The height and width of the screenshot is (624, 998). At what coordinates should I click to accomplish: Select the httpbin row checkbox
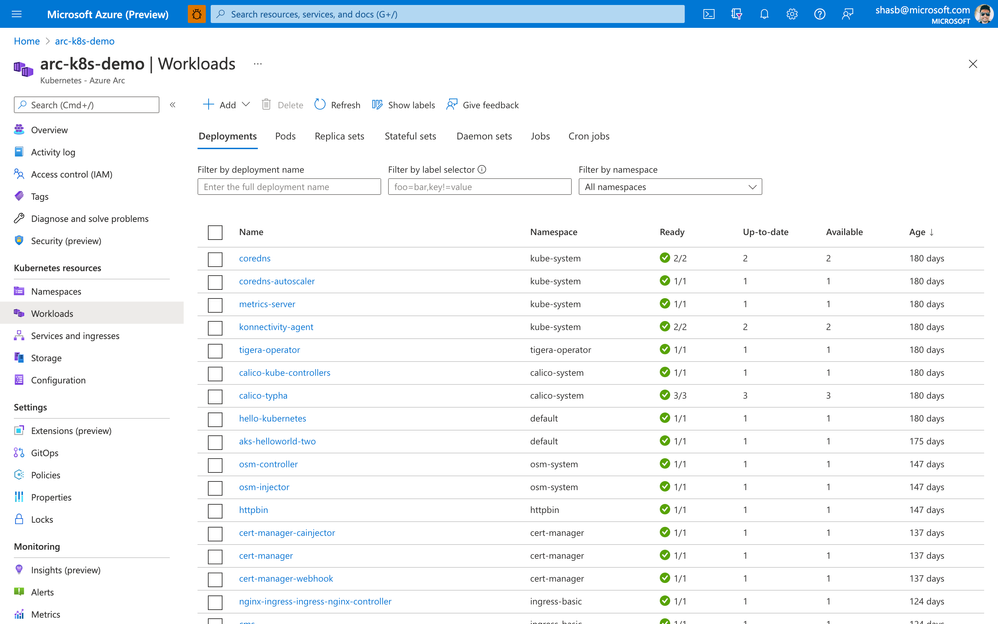click(x=215, y=511)
